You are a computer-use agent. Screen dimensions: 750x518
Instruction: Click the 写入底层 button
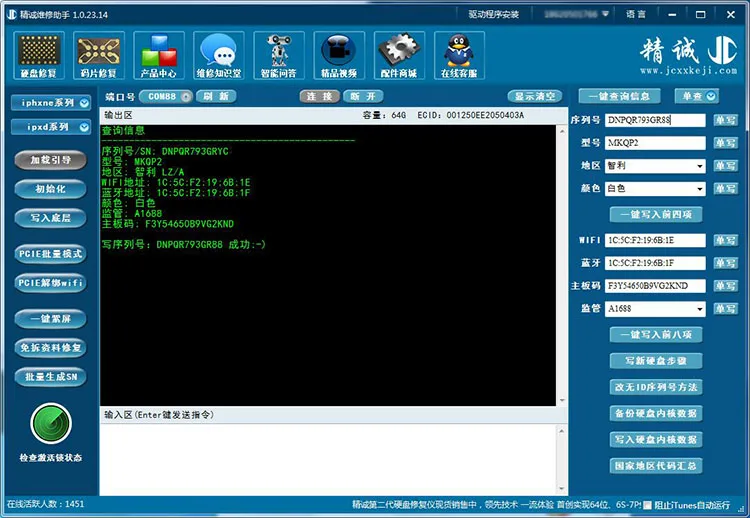coord(51,218)
